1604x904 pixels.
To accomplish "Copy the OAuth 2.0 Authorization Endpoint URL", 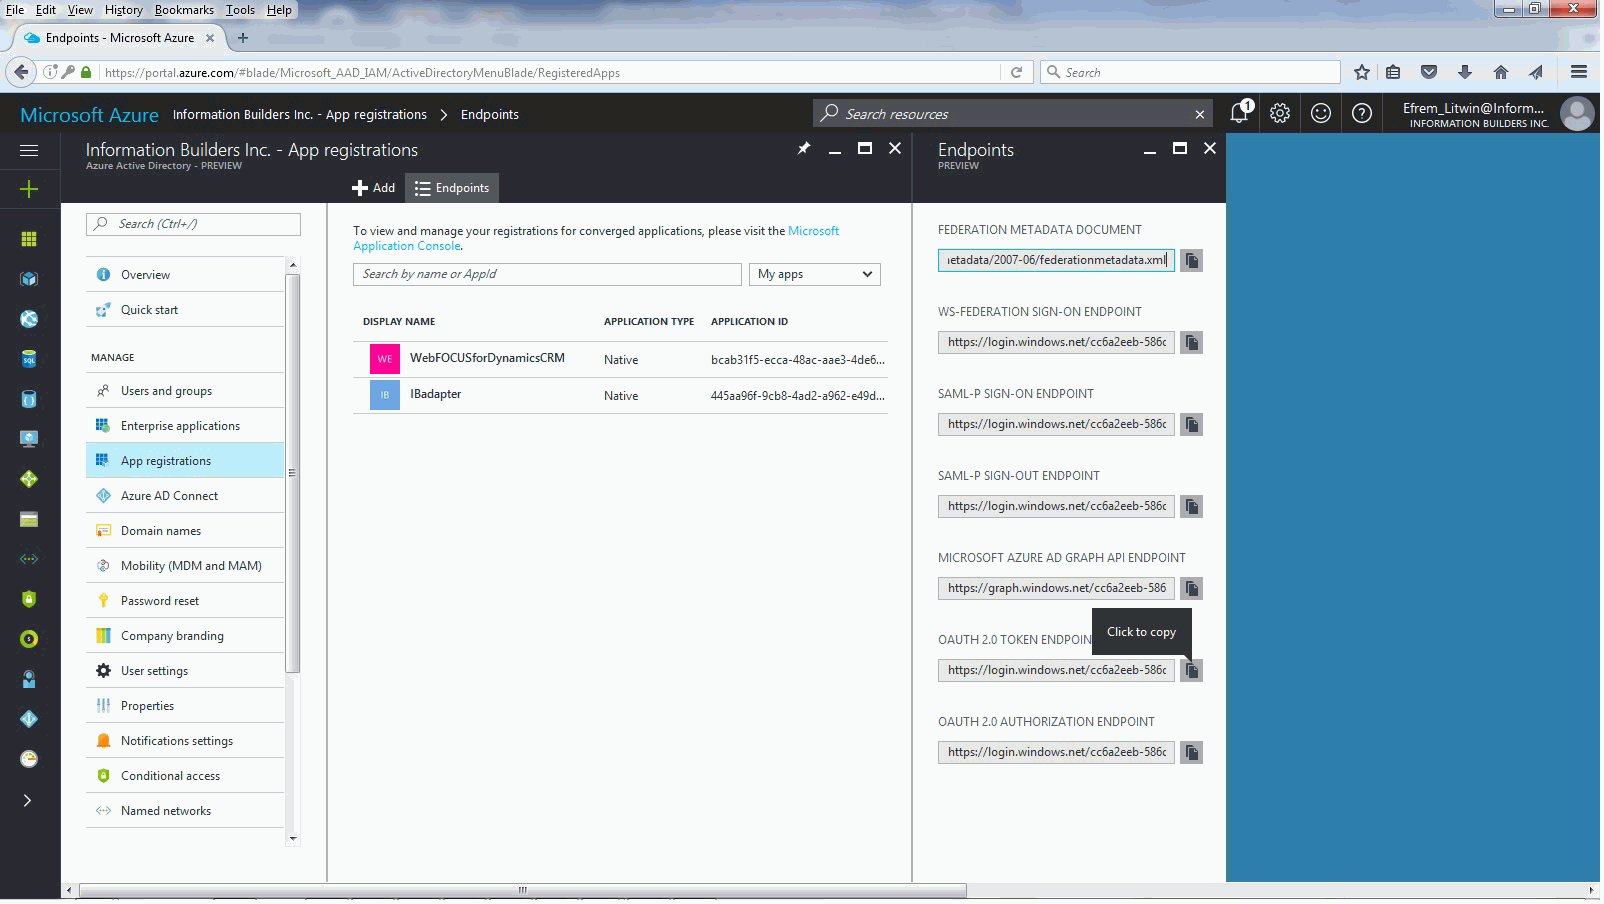I will click(1191, 753).
